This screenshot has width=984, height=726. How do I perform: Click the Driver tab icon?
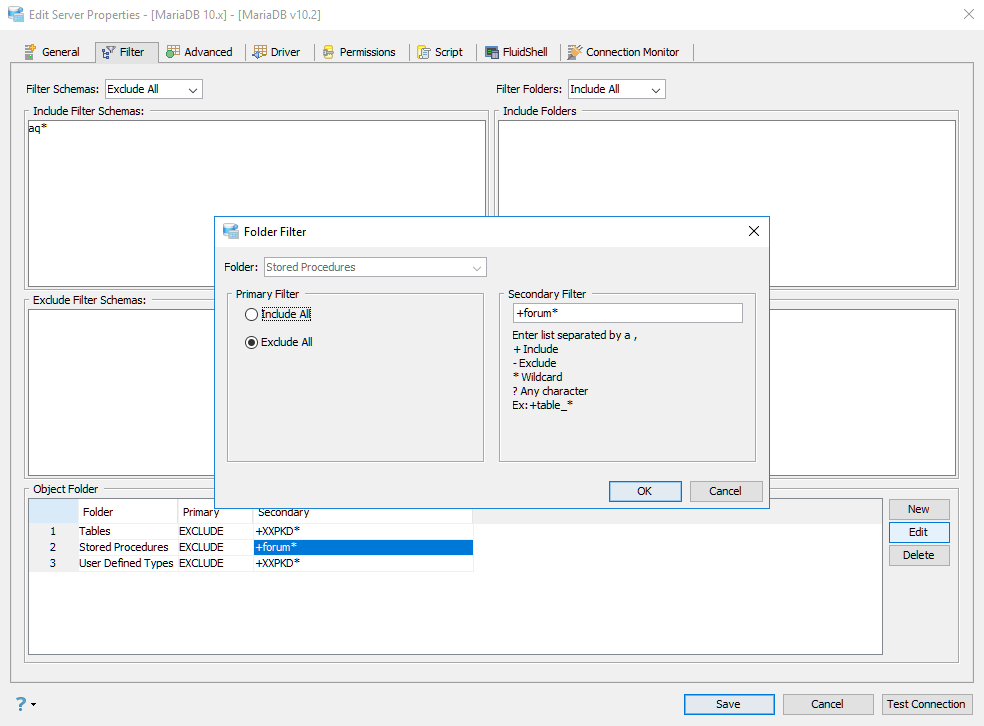coord(259,52)
